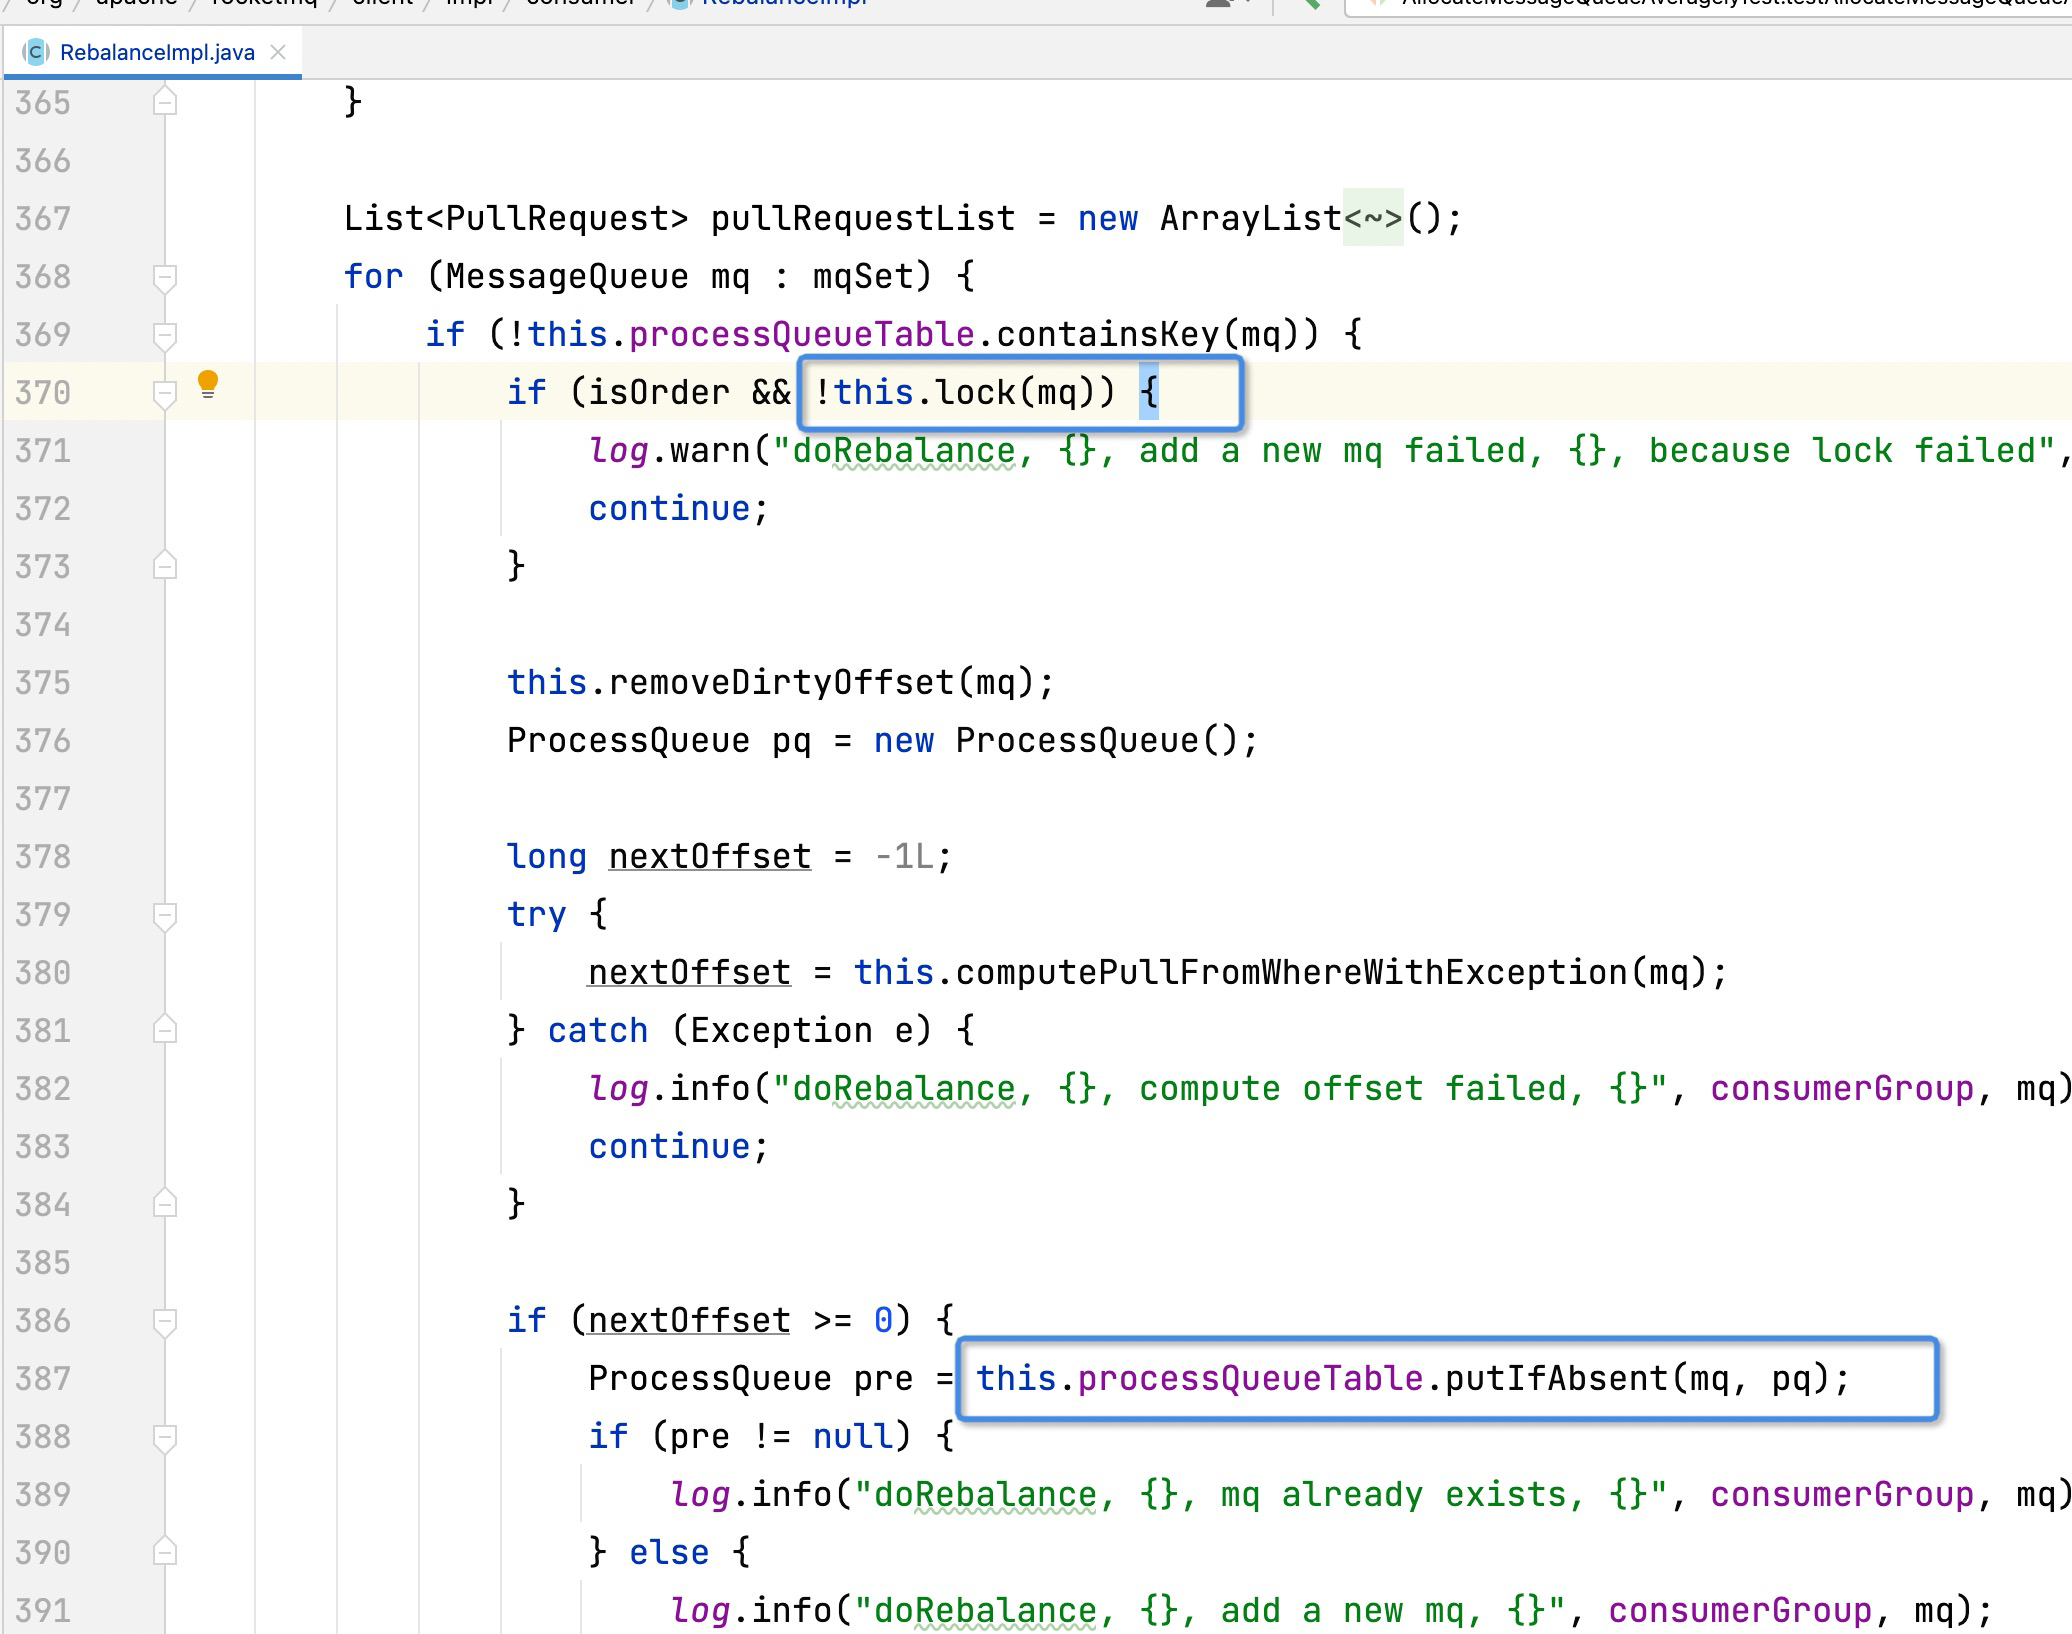
Task: Click the removeDirtyOffset method call
Action: pyautogui.click(x=782, y=683)
